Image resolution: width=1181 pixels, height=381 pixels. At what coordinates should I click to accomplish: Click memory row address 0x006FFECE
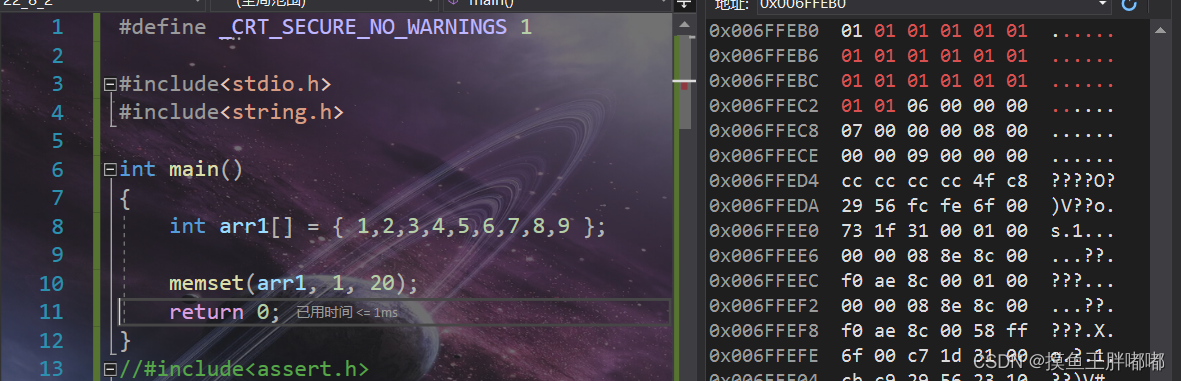tap(764, 156)
